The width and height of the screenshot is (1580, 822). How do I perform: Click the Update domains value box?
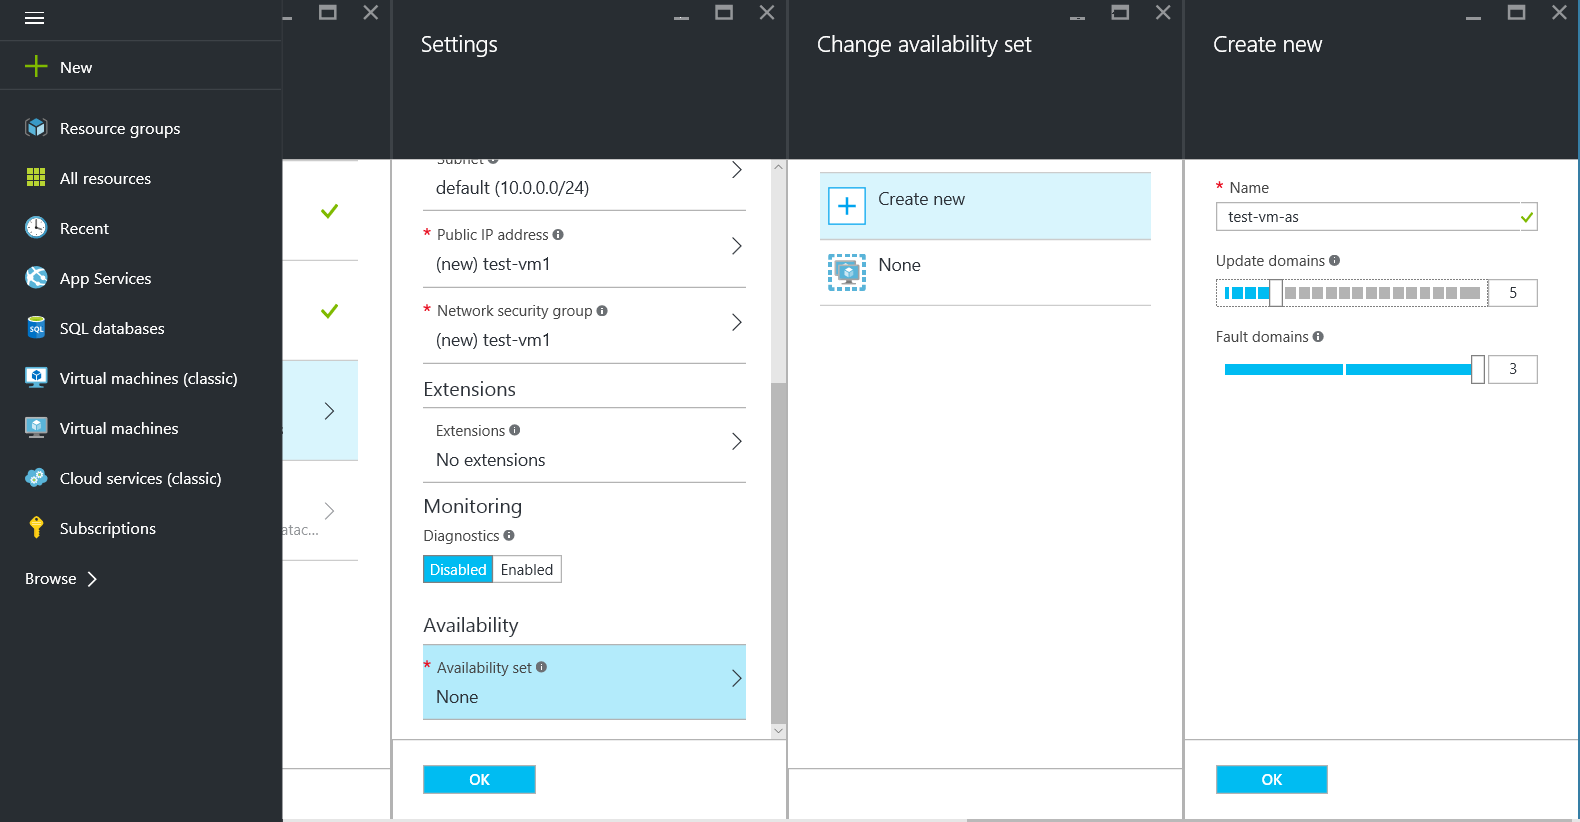click(1512, 293)
